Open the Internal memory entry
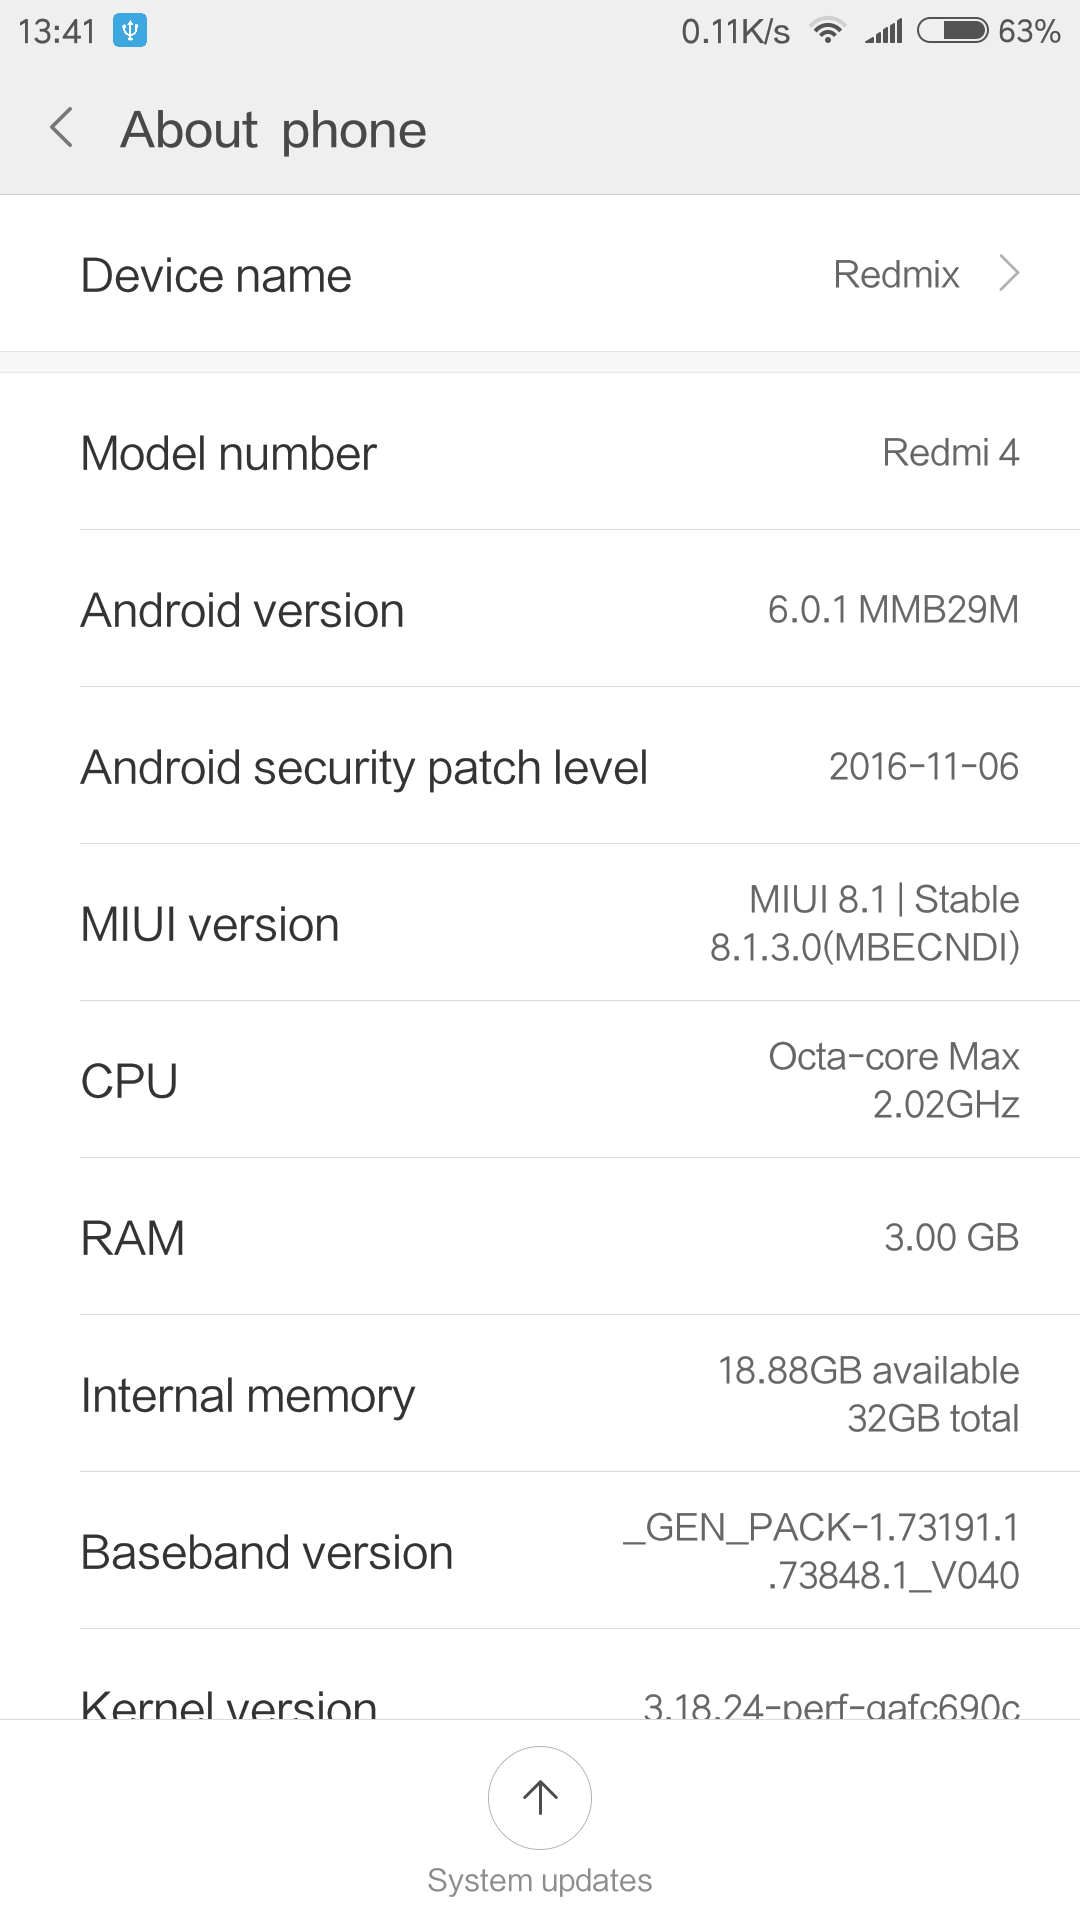Screen dimensions: 1080x1920 [x=540, y=1394]
